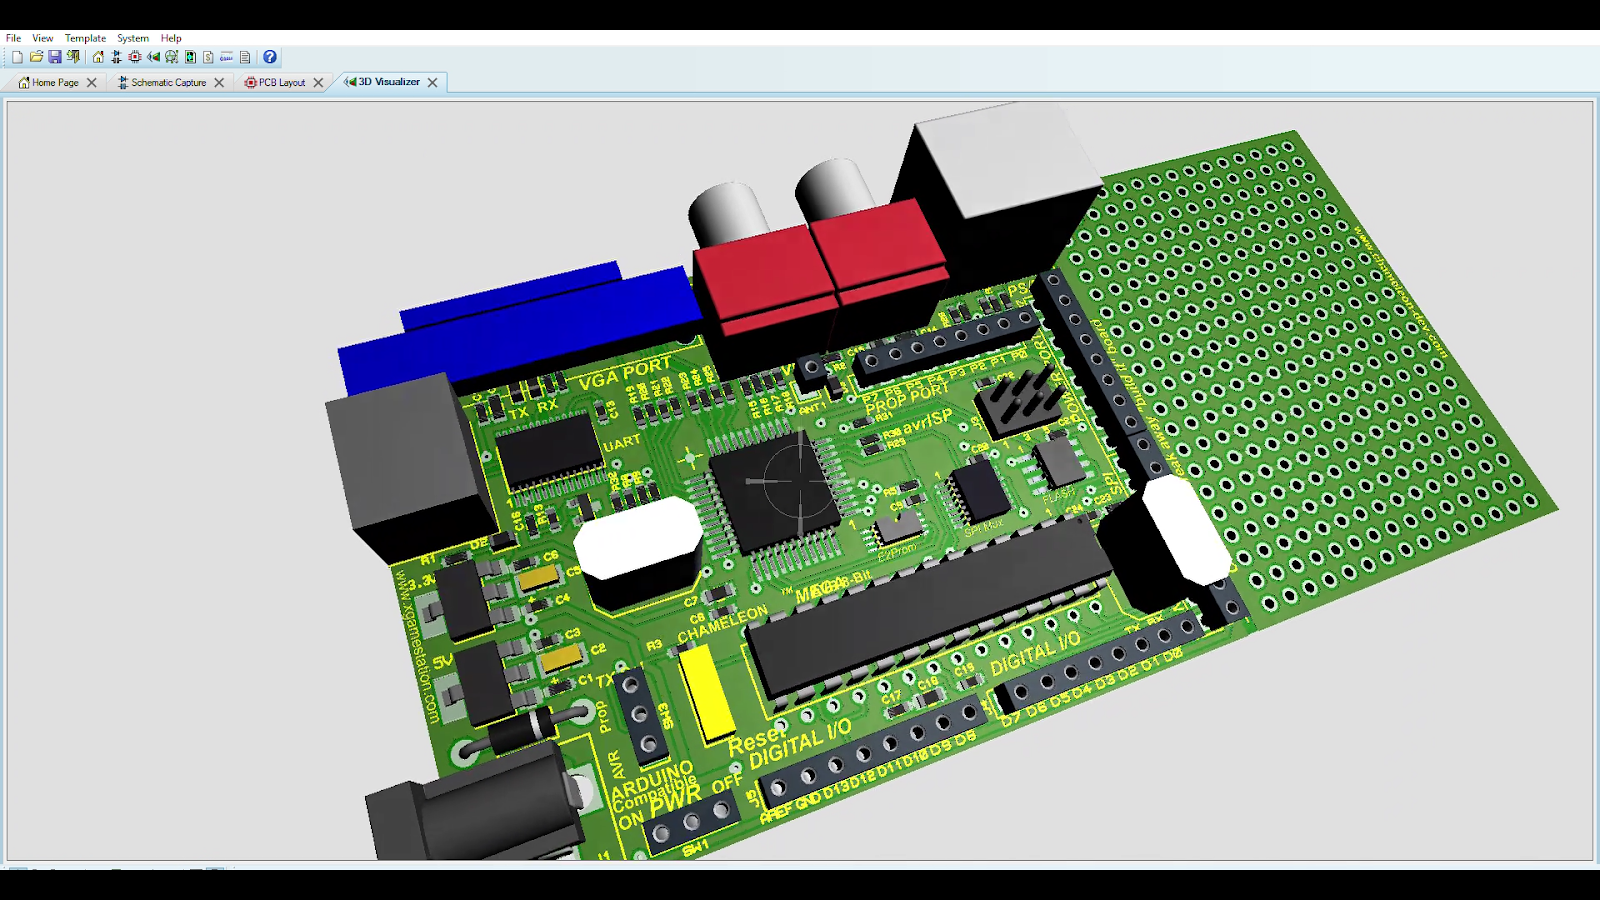
Task: Open the Help menu
Action: tap(171, 38)
